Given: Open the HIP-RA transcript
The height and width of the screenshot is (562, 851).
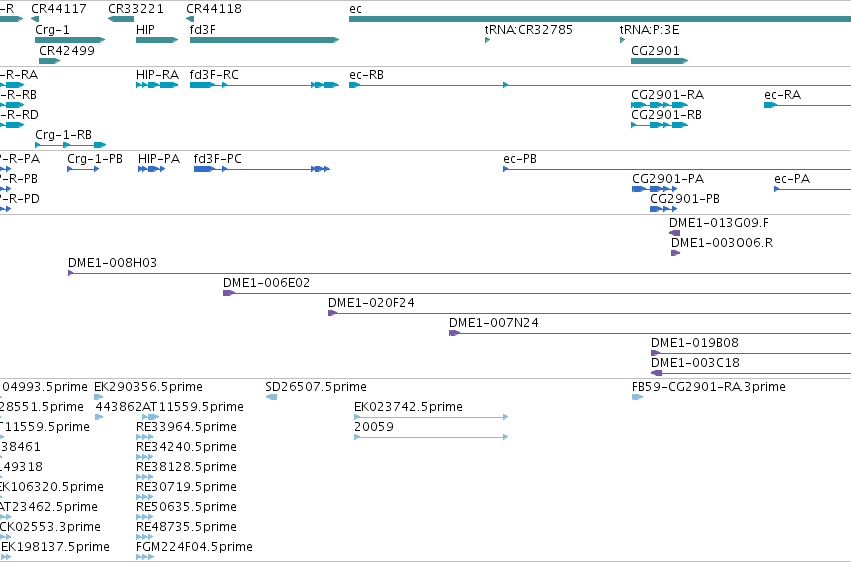Looking at the screenshot, I should click(157, 85).
